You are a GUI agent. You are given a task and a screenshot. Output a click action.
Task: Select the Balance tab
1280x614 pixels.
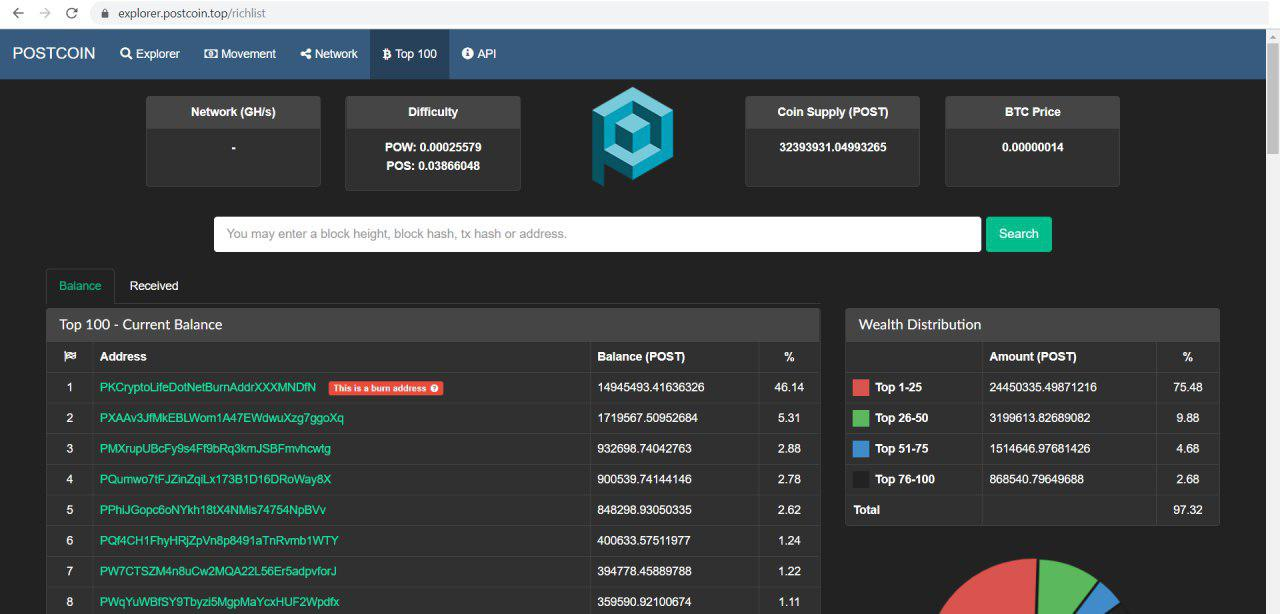[80, 286]
